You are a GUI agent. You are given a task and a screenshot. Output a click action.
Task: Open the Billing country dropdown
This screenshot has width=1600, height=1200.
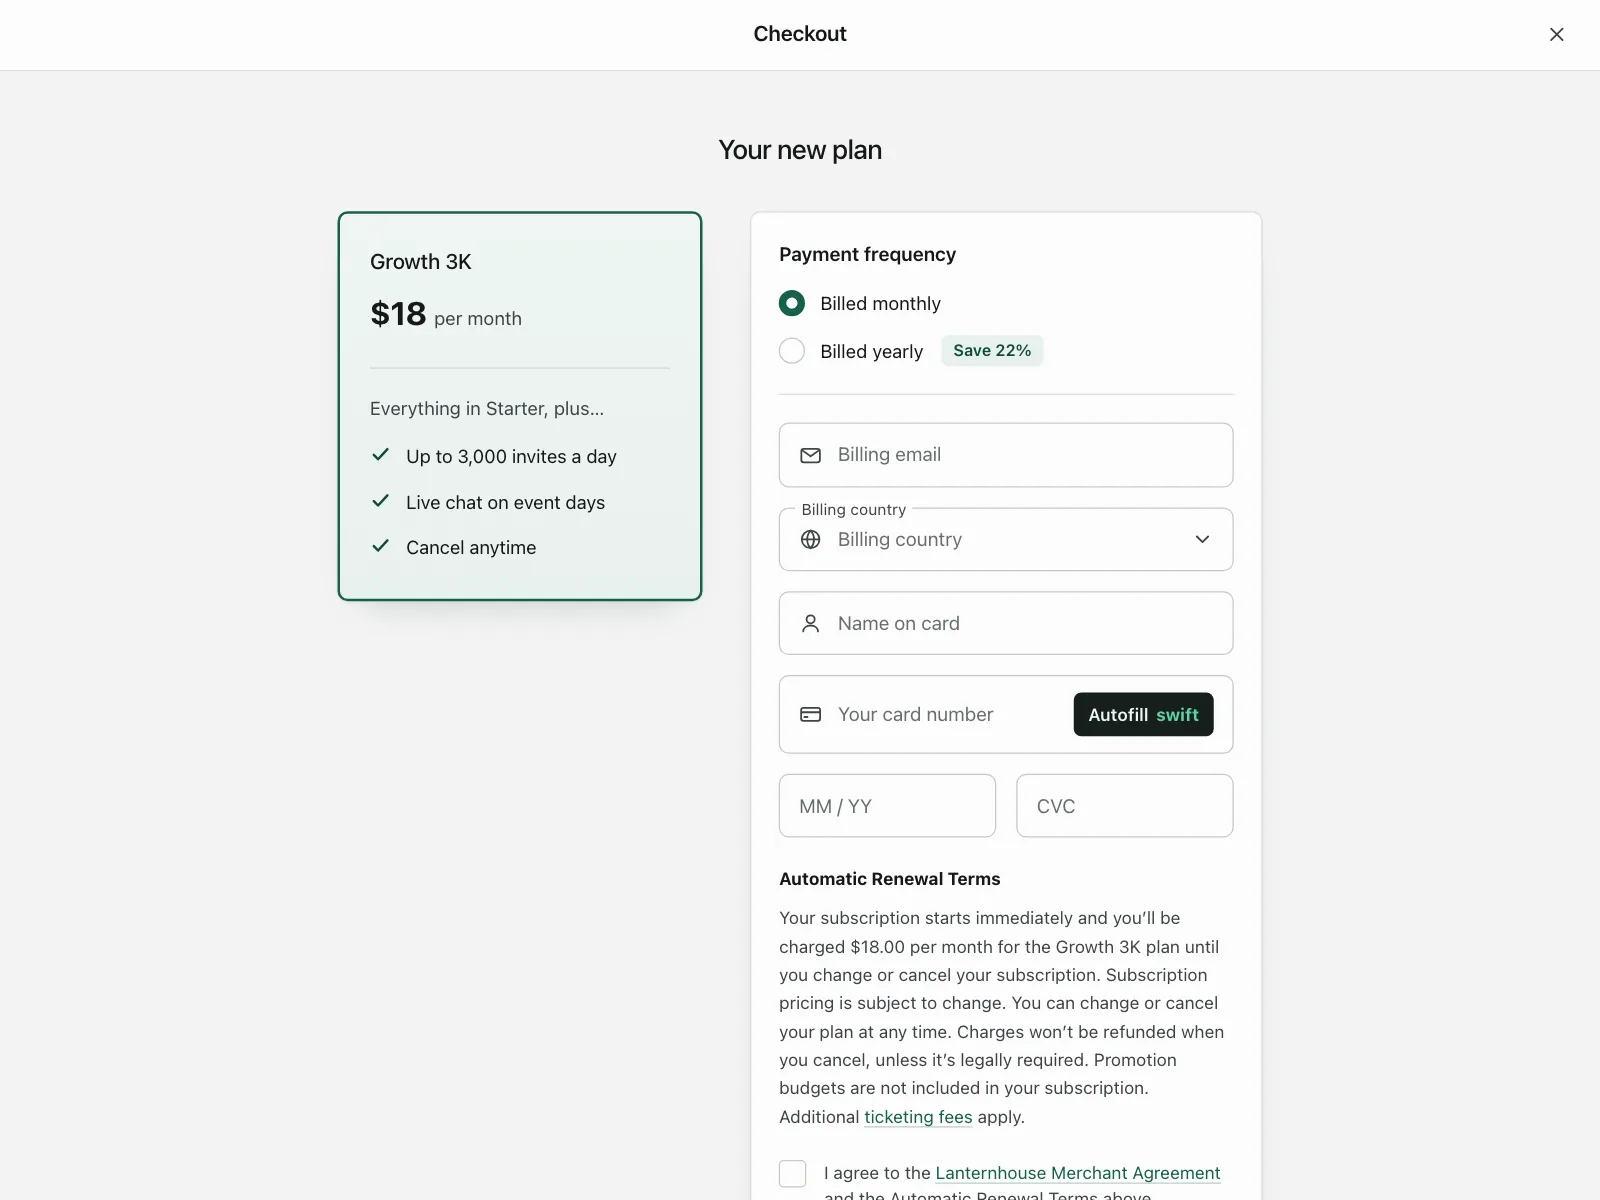[1006, 540]
